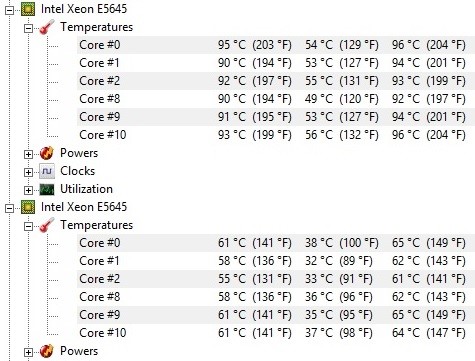Expand the Utilization section
The width and height of the screenshot is (475, 361).
point(29,190)
